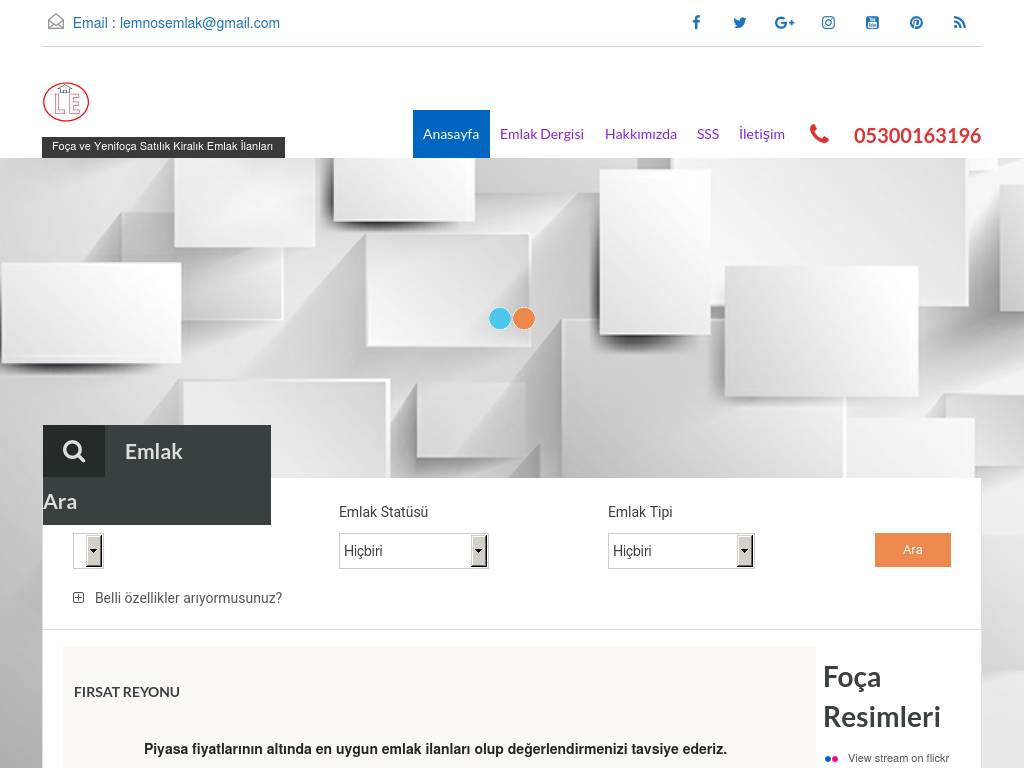Go to the Anasayfa menu item
1024x768 pixels.
[451, 134]
